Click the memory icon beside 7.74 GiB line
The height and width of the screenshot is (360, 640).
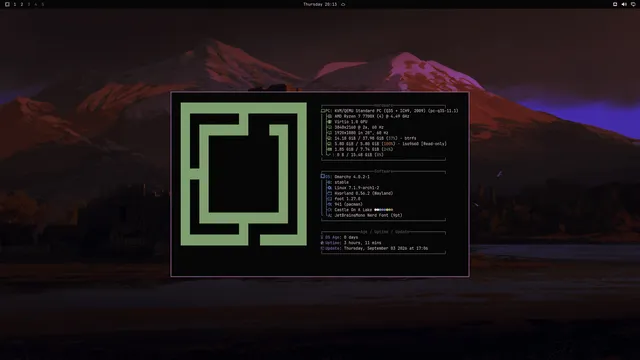tap(329, 149)
